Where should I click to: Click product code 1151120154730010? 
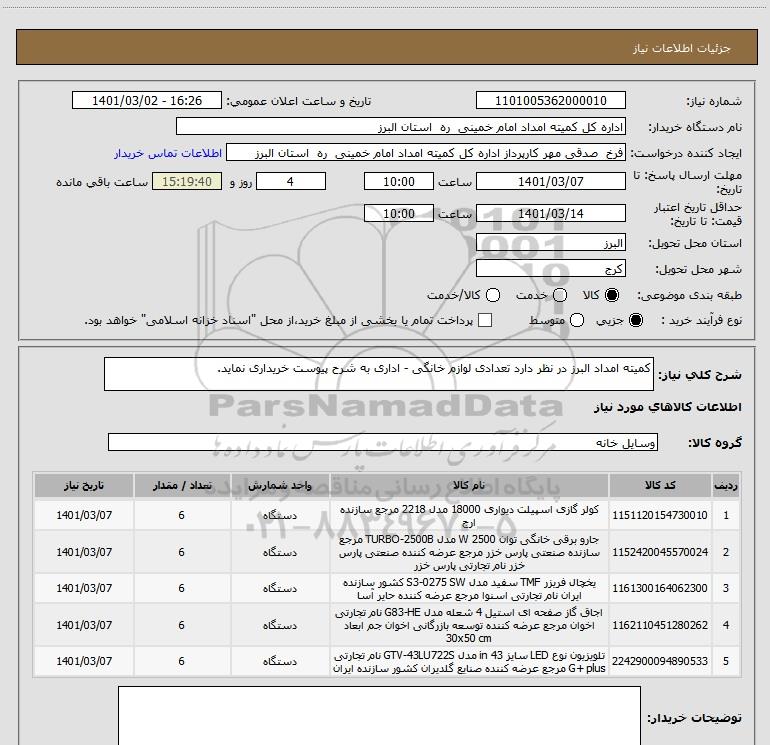(x=660, y=515)
